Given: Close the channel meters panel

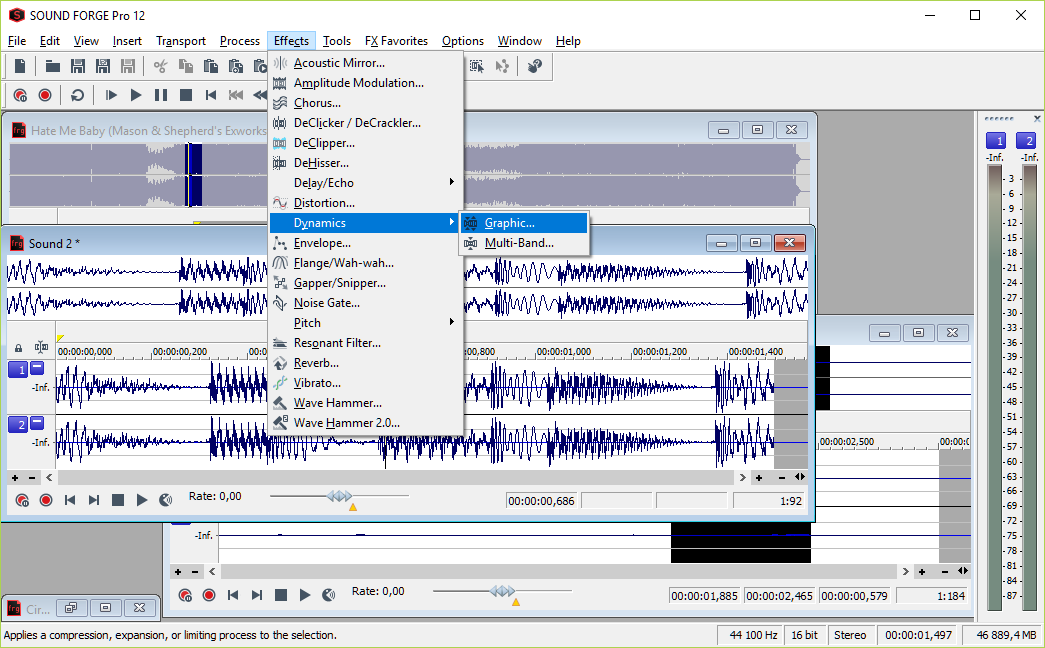Looking at the screenshot, I should click(x=1037, y=119).
